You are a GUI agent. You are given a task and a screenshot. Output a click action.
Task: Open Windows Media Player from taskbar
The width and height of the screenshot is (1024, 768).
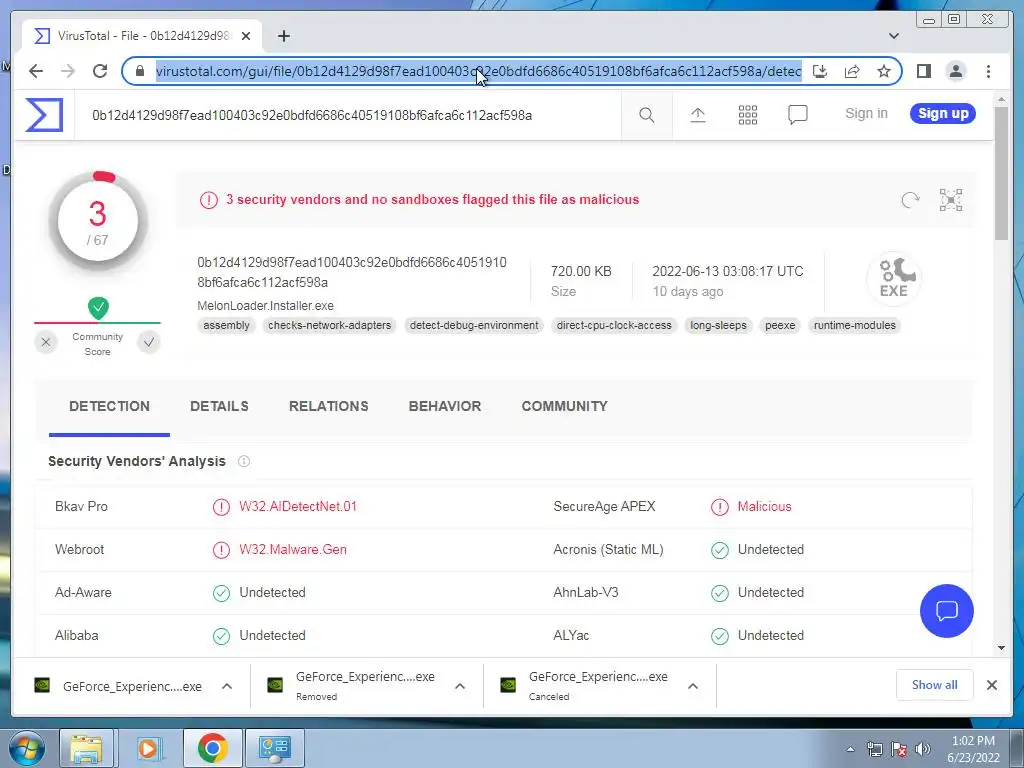point(148,748)
